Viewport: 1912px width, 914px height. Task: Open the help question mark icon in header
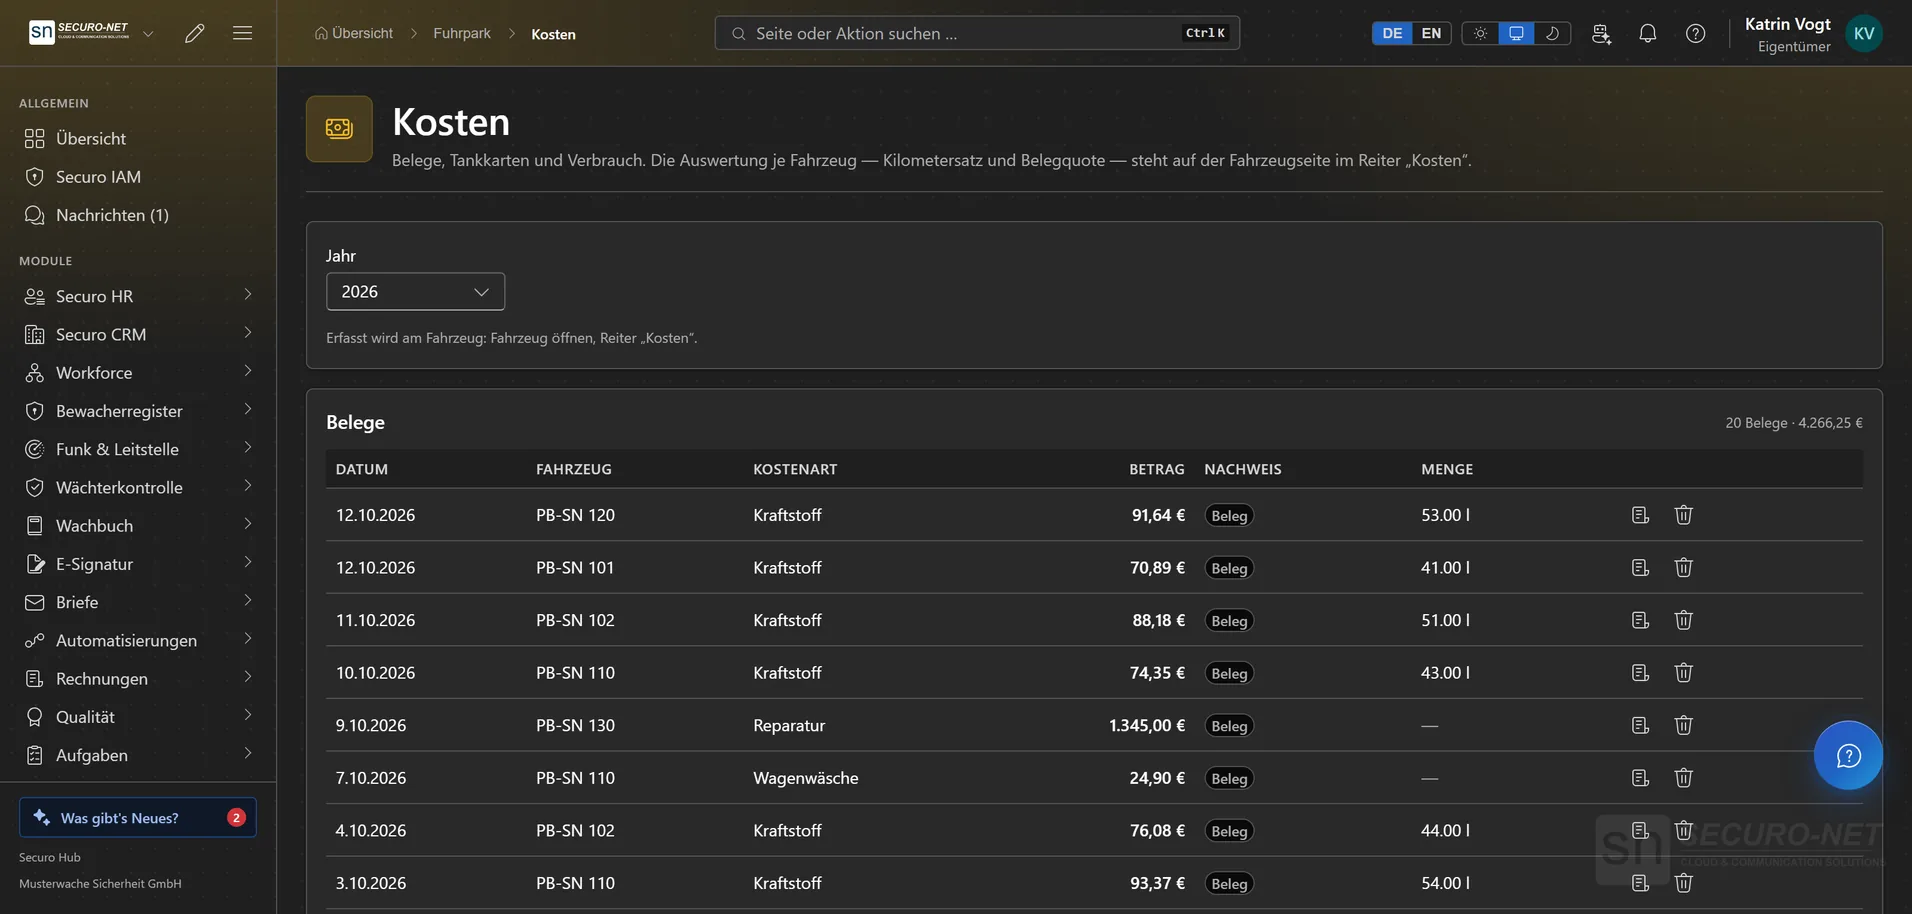click(x=1696, y=33)
